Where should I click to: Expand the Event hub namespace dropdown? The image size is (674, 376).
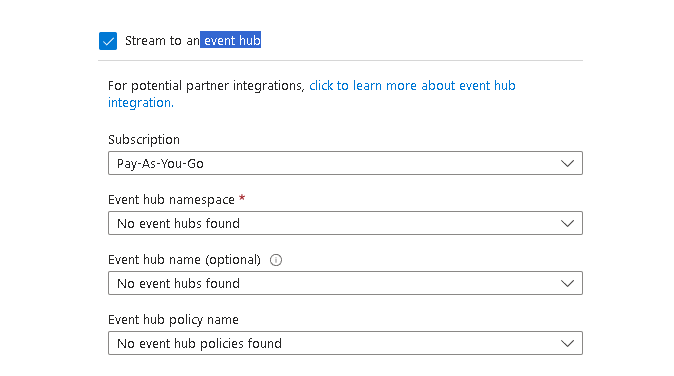point(345,223)
